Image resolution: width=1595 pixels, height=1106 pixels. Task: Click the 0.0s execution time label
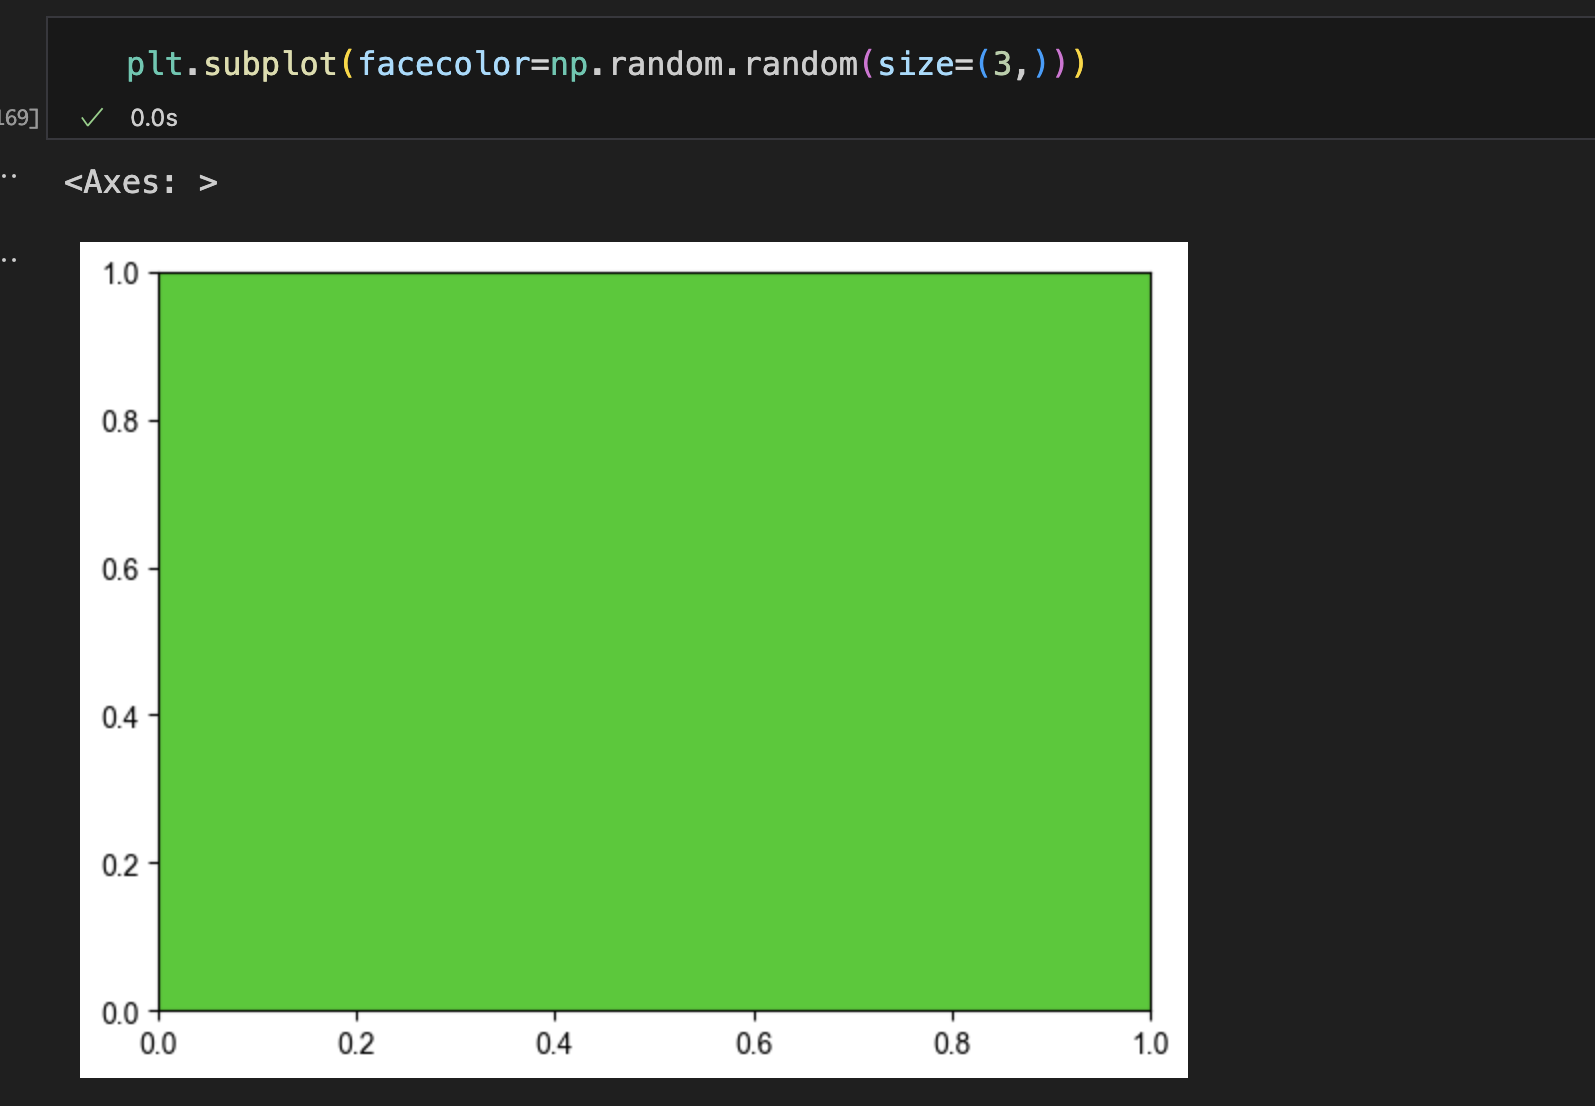(154, 118)
